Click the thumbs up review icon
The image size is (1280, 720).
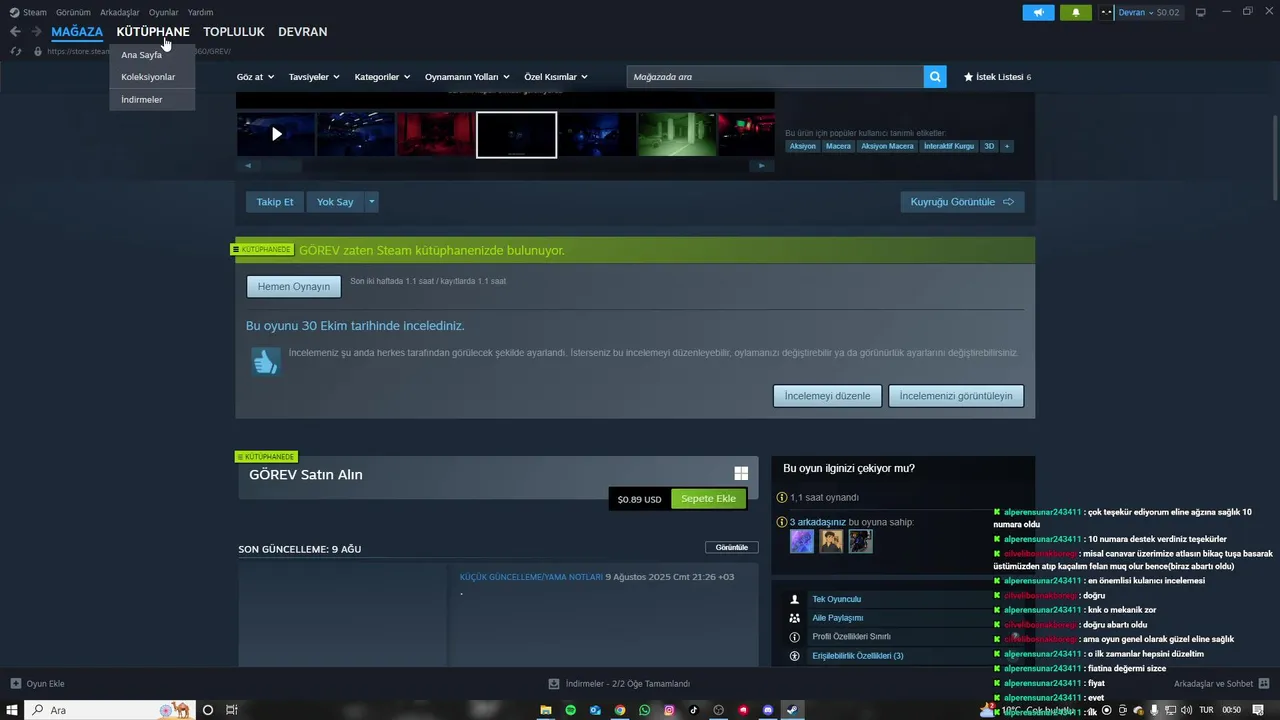pyautogui.click(x=265, y=362)
